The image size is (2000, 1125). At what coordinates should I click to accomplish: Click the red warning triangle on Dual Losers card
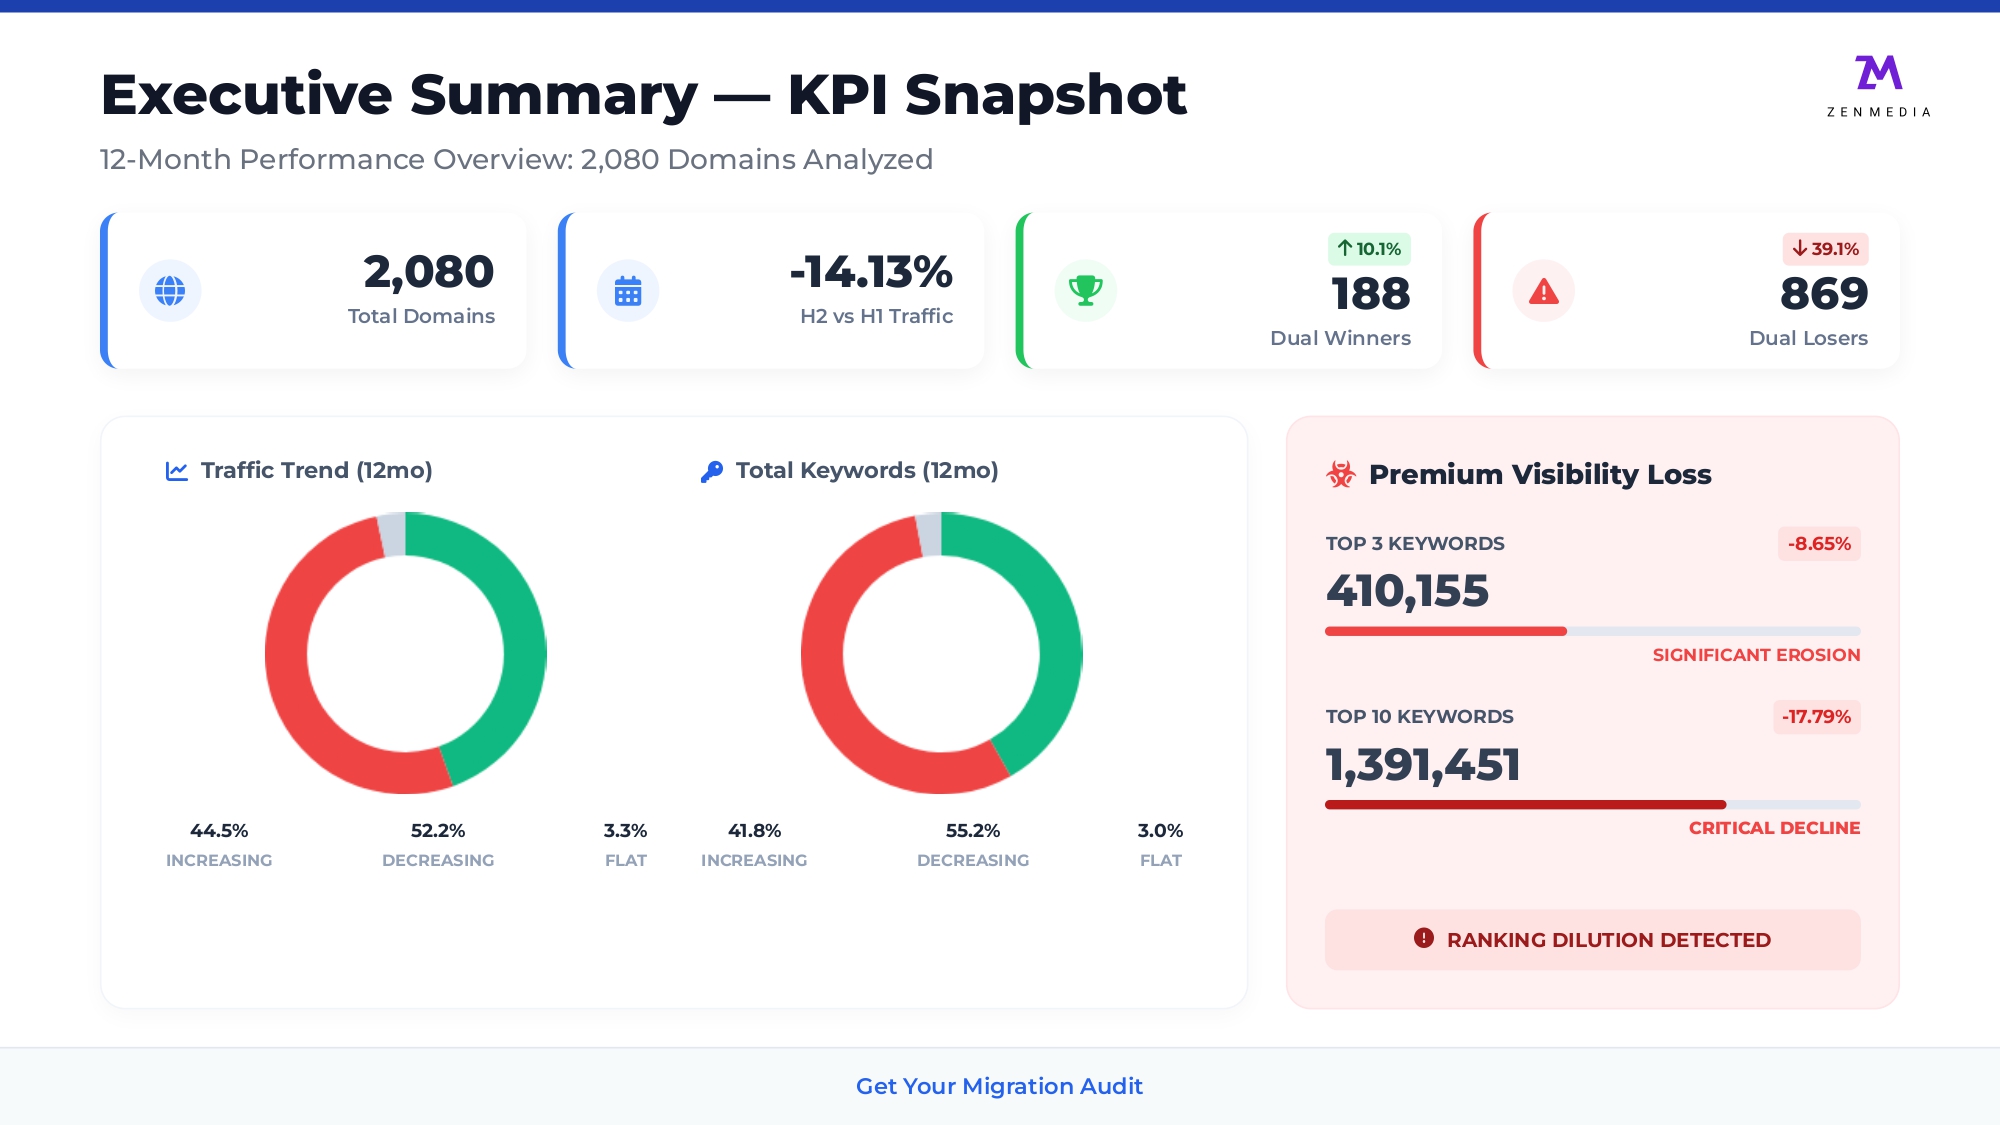(x=1543, y=290)
